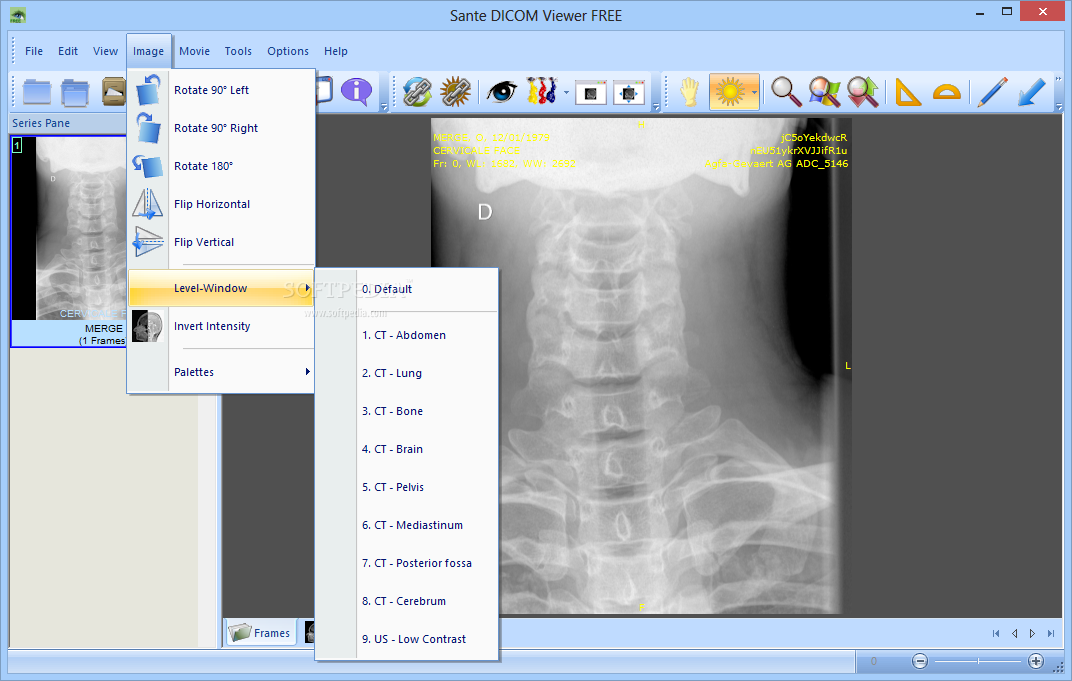Open the File menu
1072x681 pixels.
(34, 51)
